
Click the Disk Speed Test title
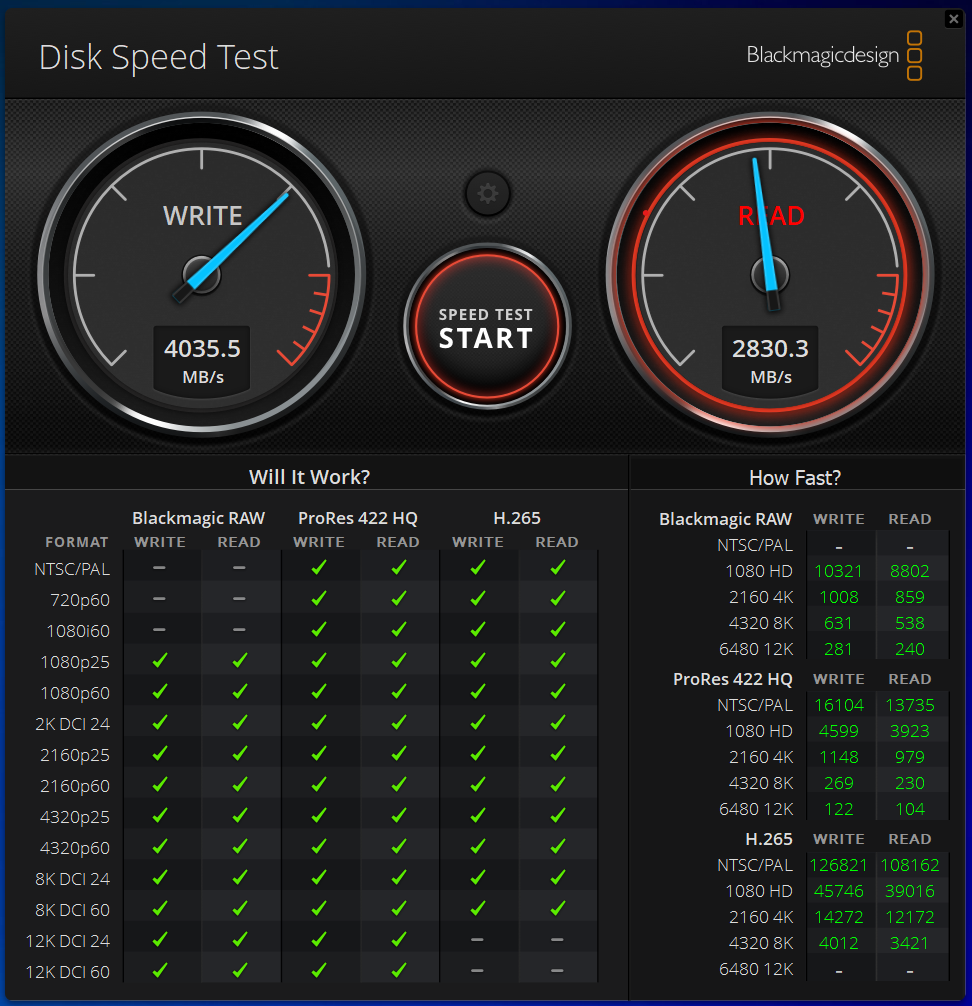[158, 57]
